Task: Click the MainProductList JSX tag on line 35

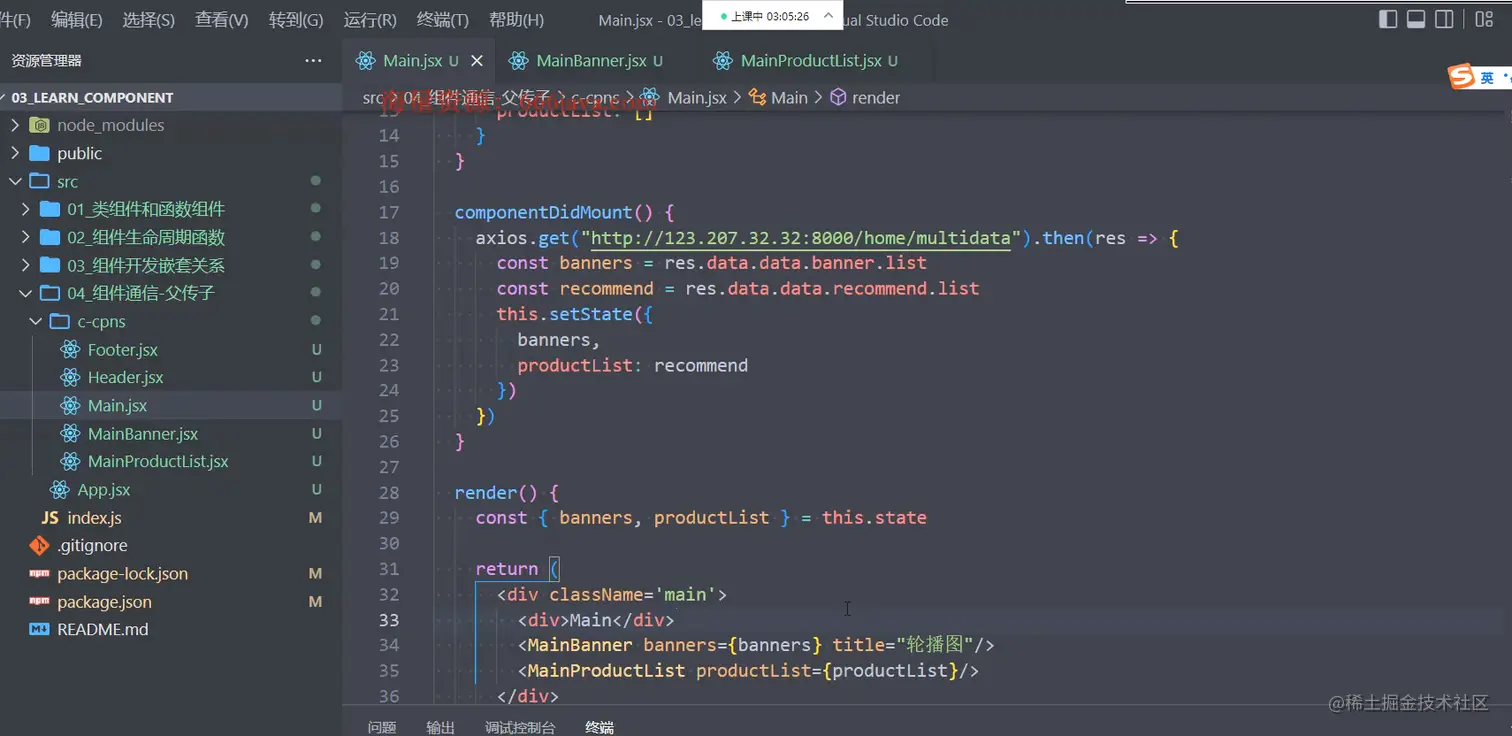Action: tap(606, 671)
